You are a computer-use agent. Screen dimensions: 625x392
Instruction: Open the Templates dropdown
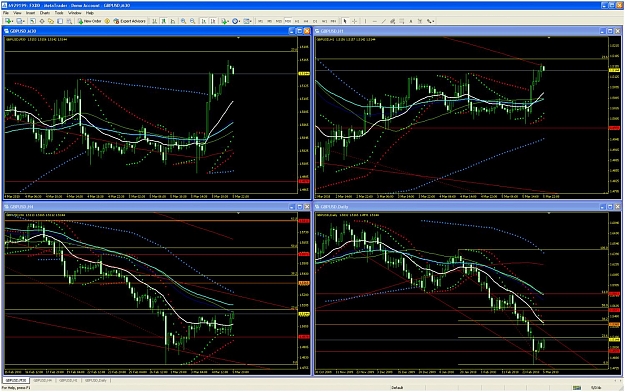[x=248, y=21]
